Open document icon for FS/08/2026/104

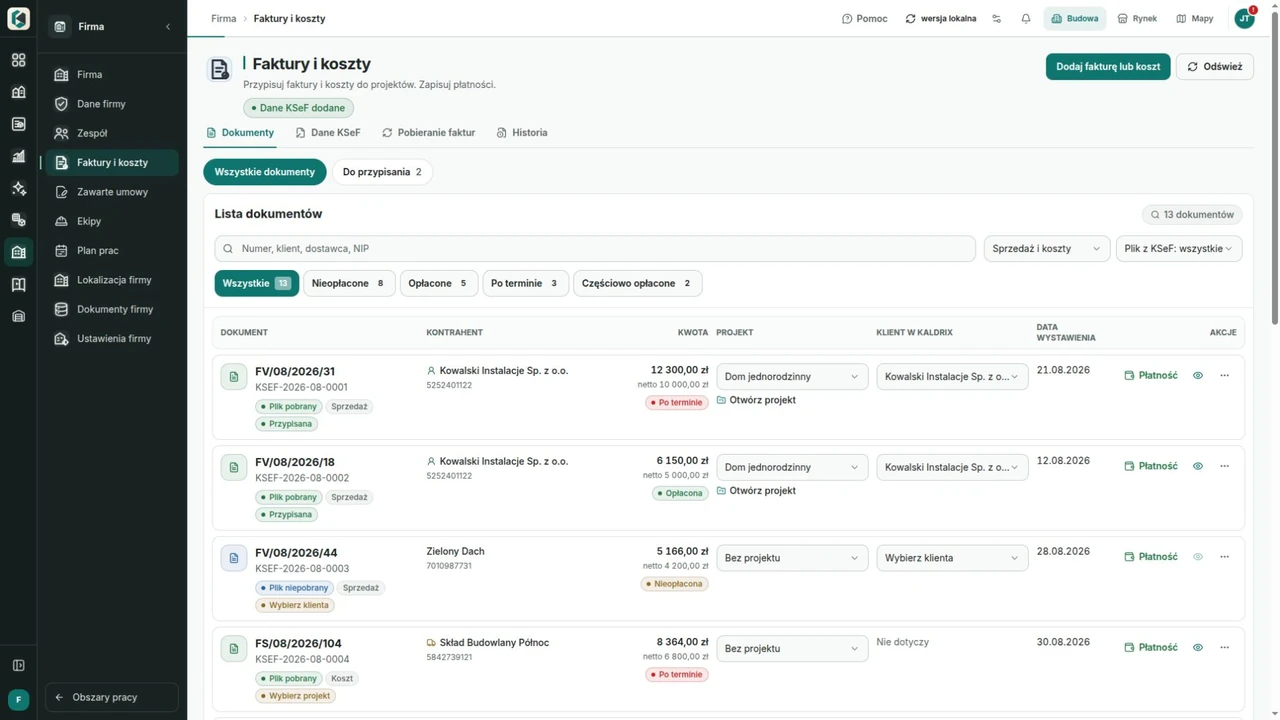(234, 649)
